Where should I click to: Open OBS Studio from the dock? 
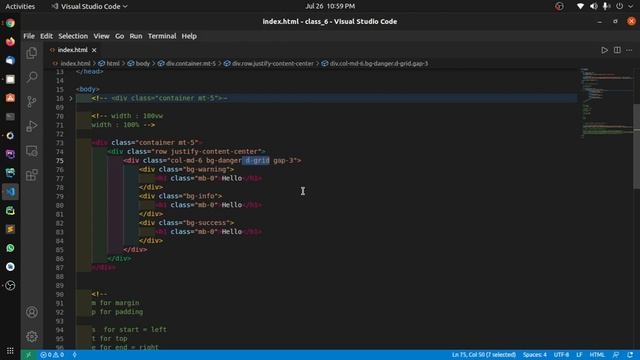10,285
